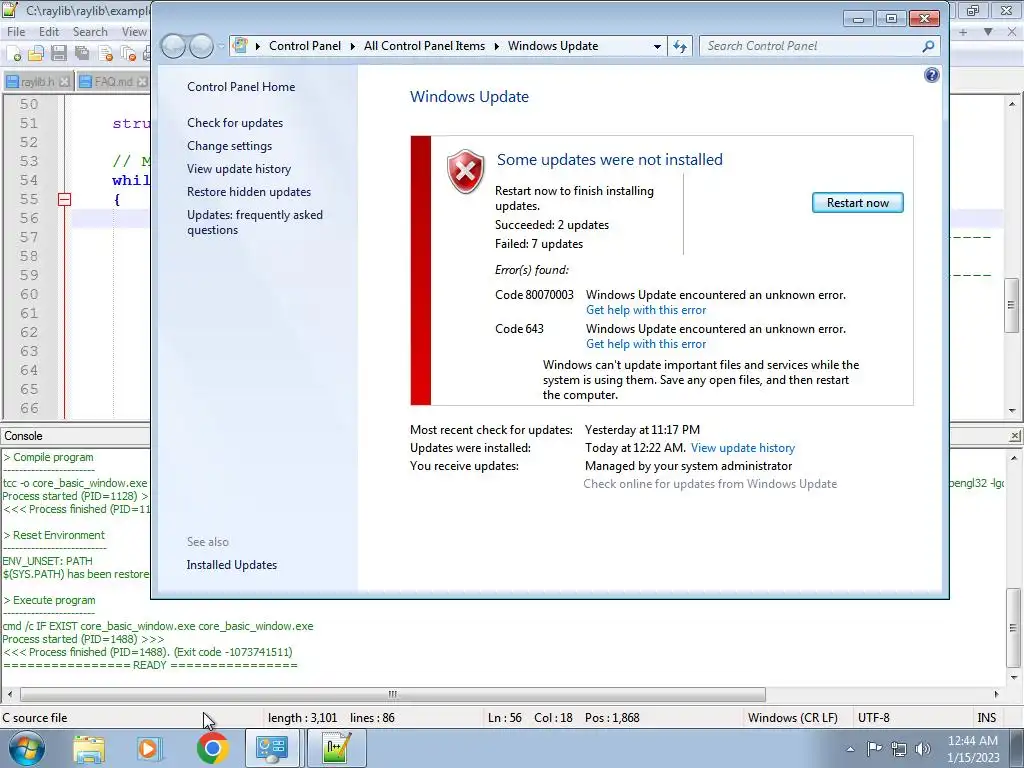Viewport: 1024px width, 768px height.
Task: Click the Save All icon in Notepad++ toolbar
Action: (82, 54)
